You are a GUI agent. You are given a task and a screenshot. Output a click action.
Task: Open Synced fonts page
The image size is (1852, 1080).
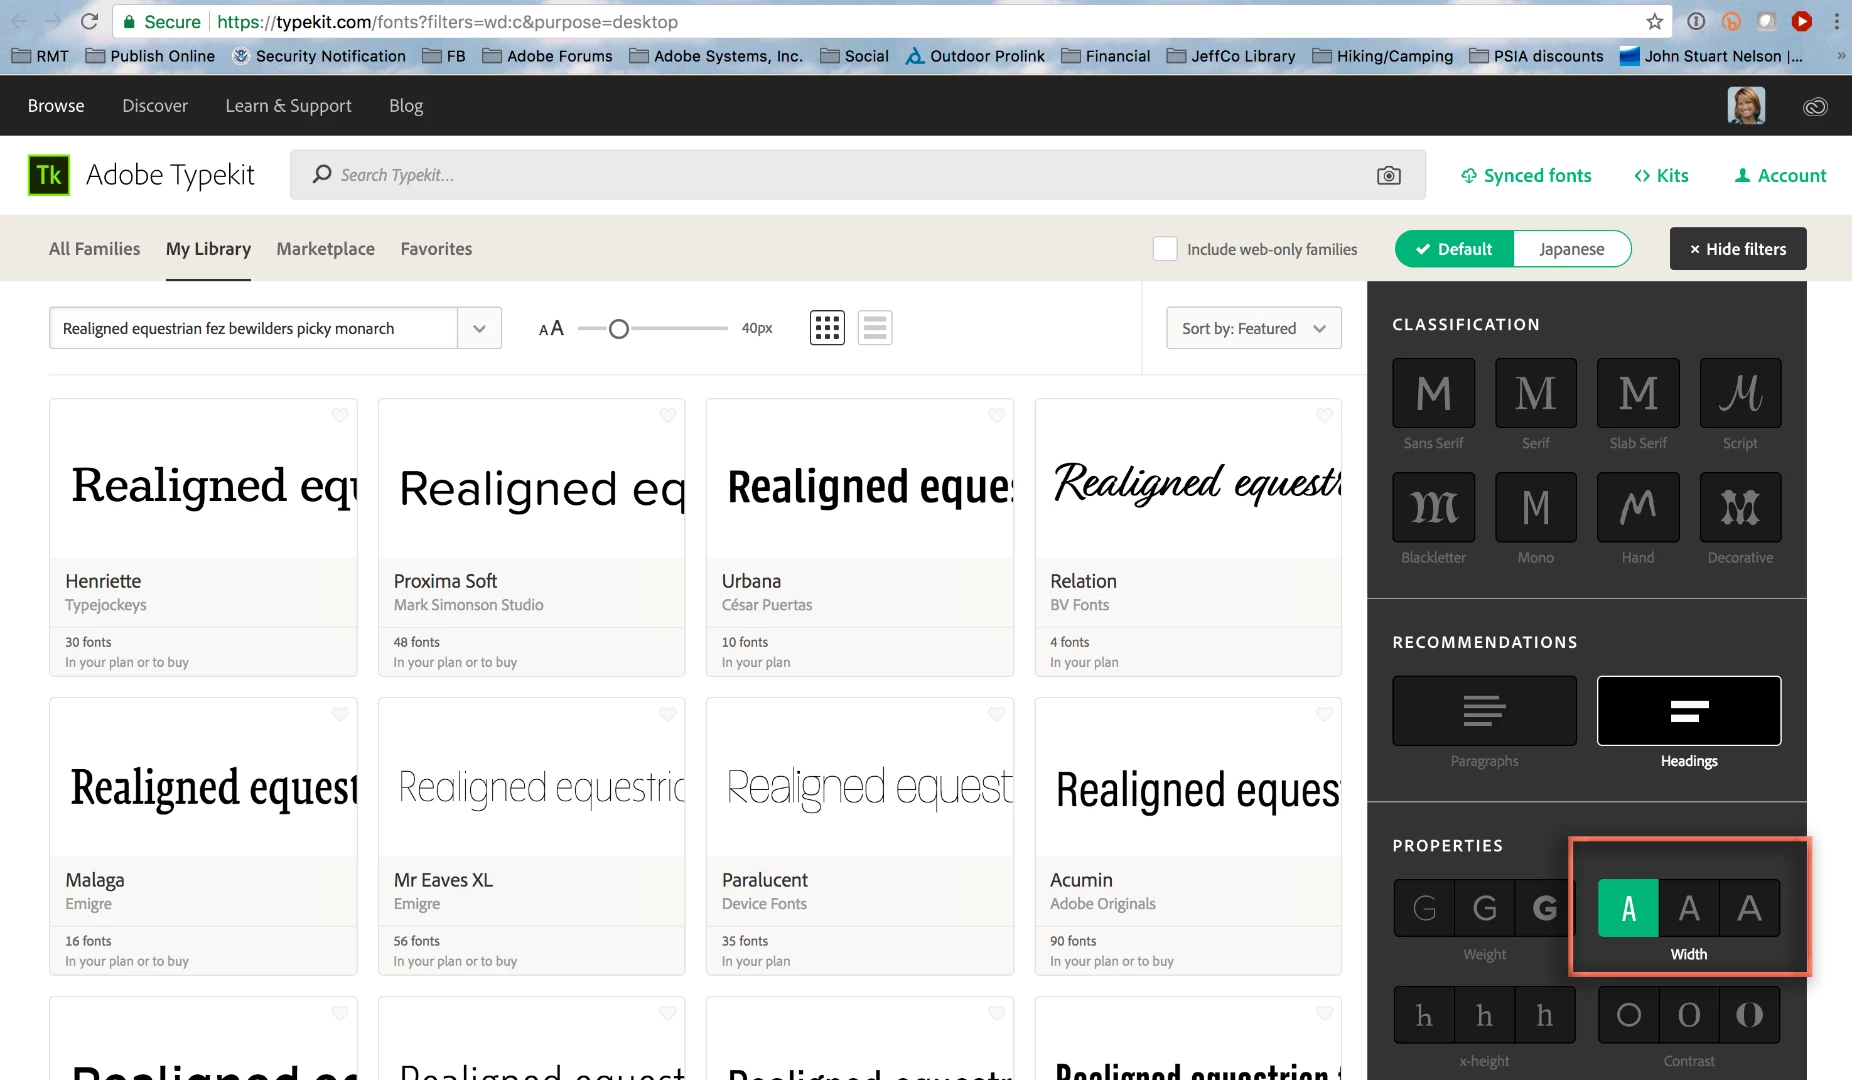coord(1526,176)
